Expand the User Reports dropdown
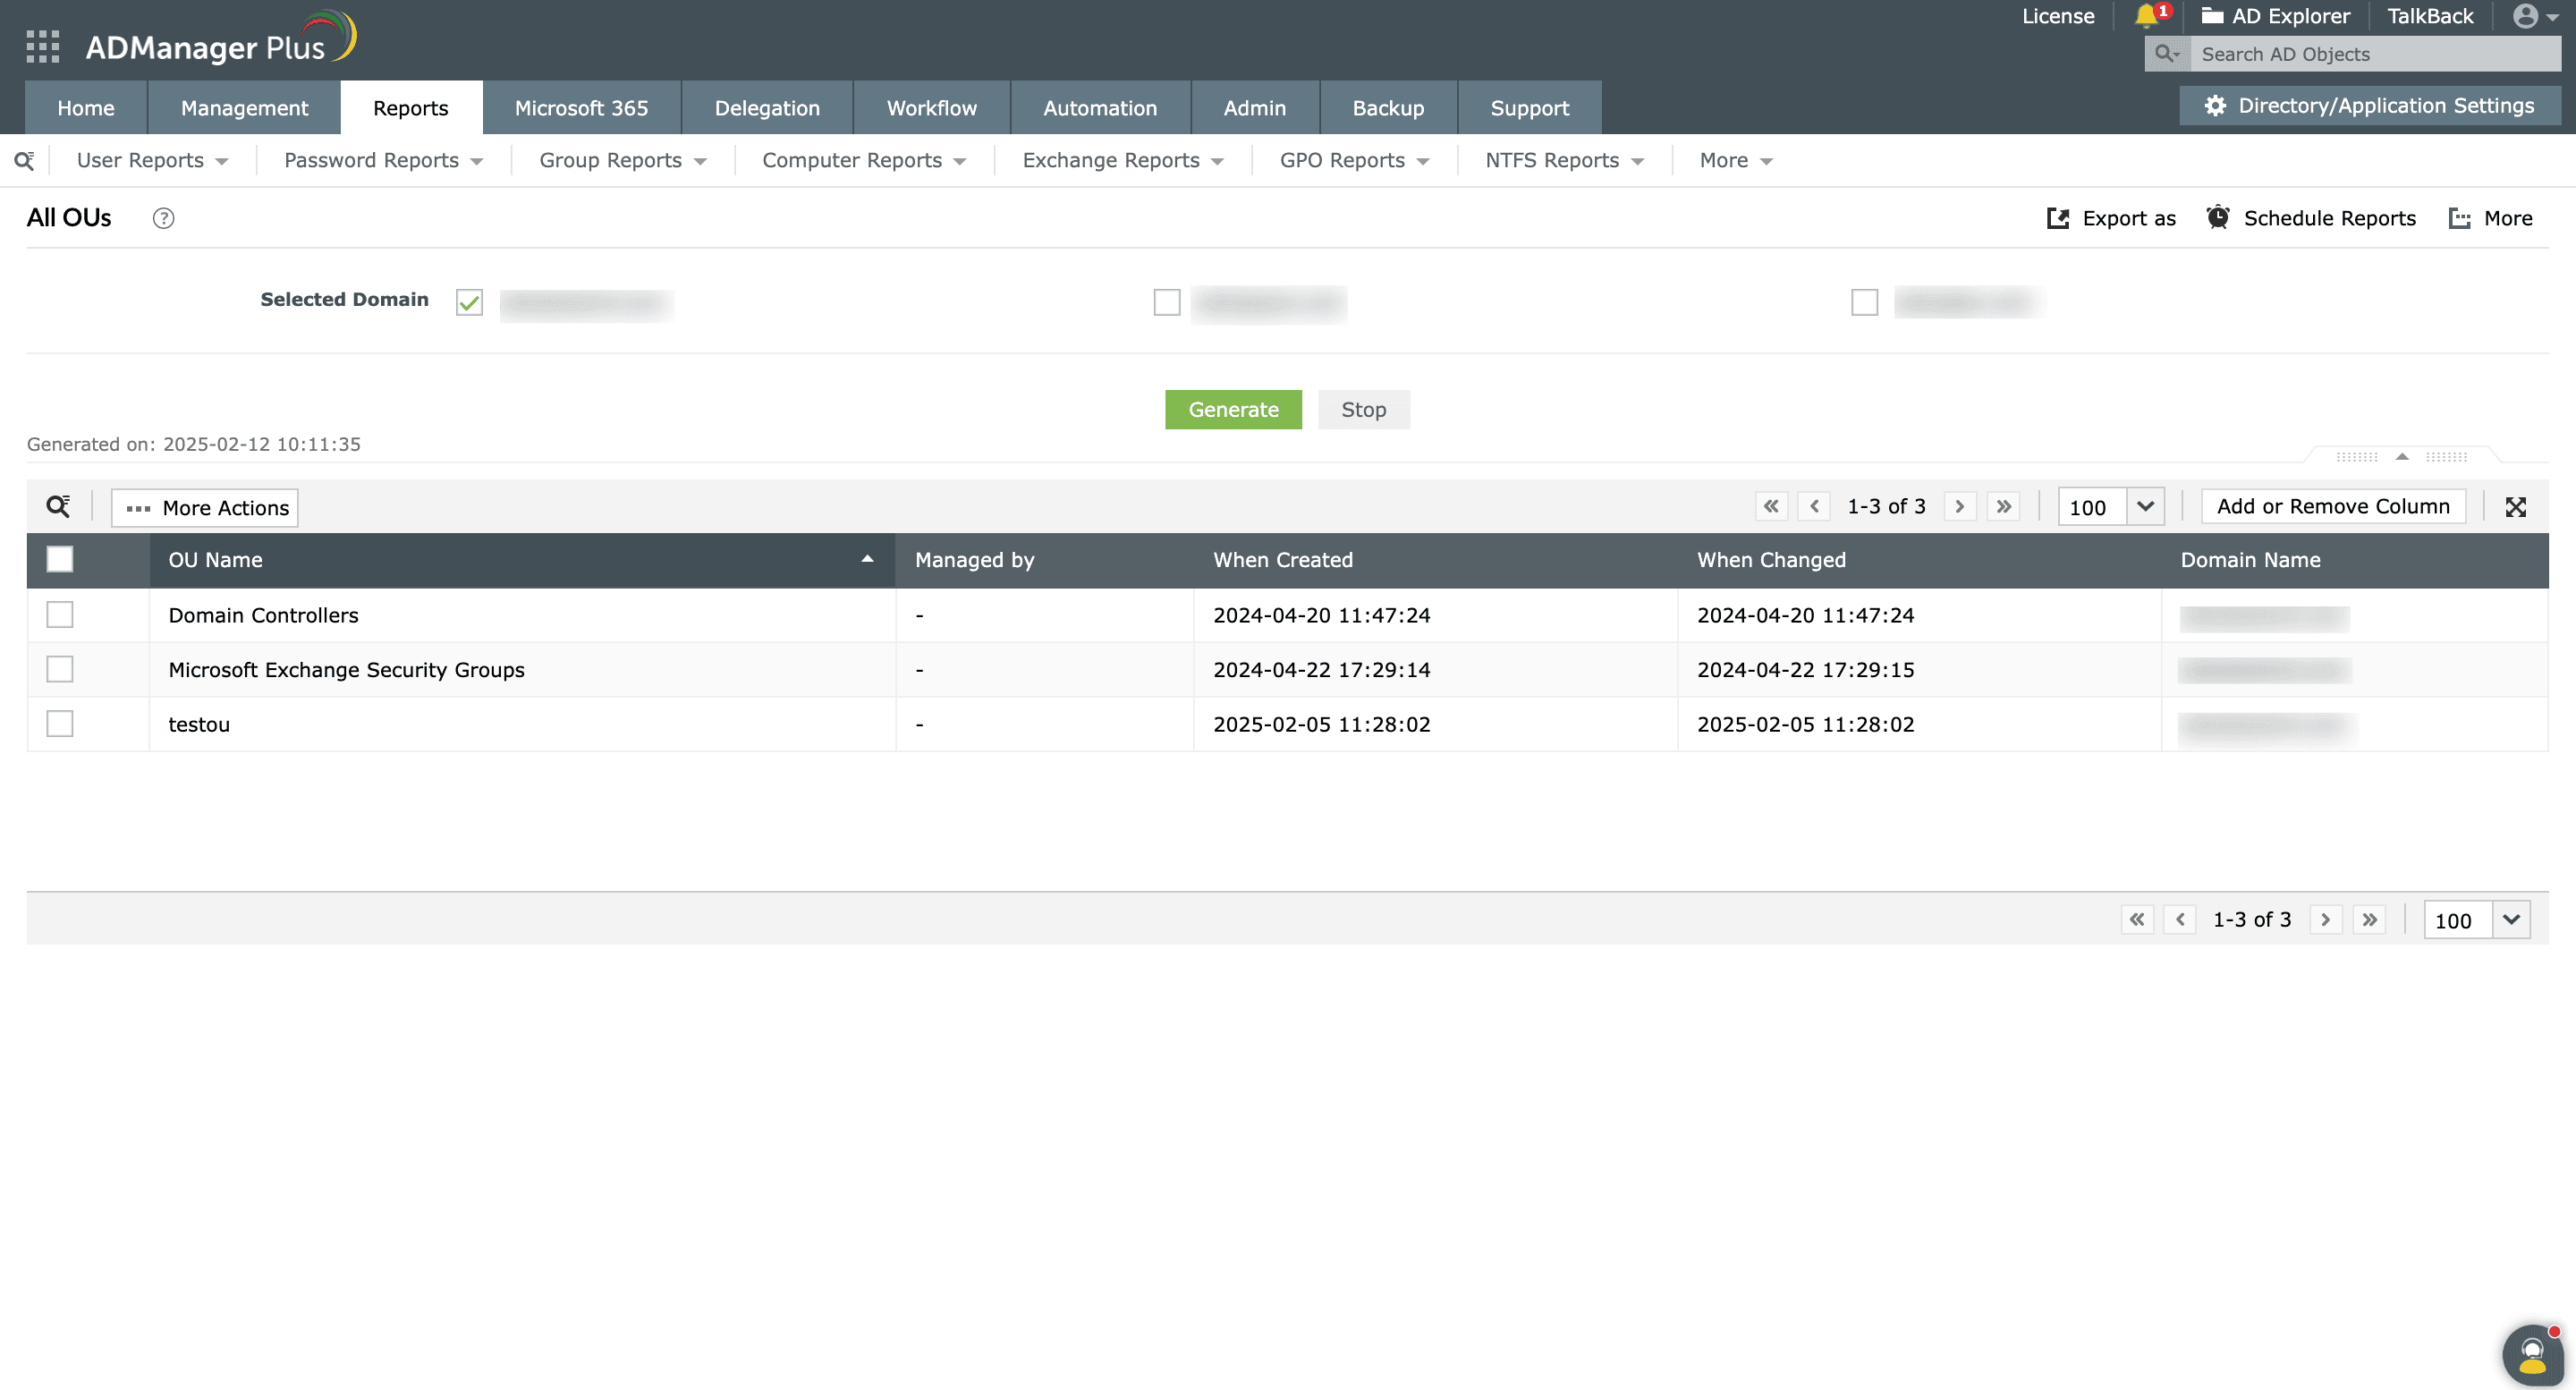Image resolution: width=2576 pixels, height=1390 pixels. (152, 161)
